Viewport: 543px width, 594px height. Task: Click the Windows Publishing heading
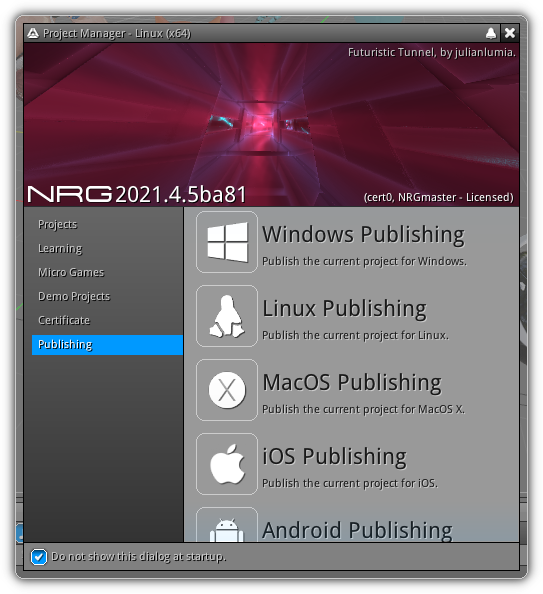click(x=363, y=234)
